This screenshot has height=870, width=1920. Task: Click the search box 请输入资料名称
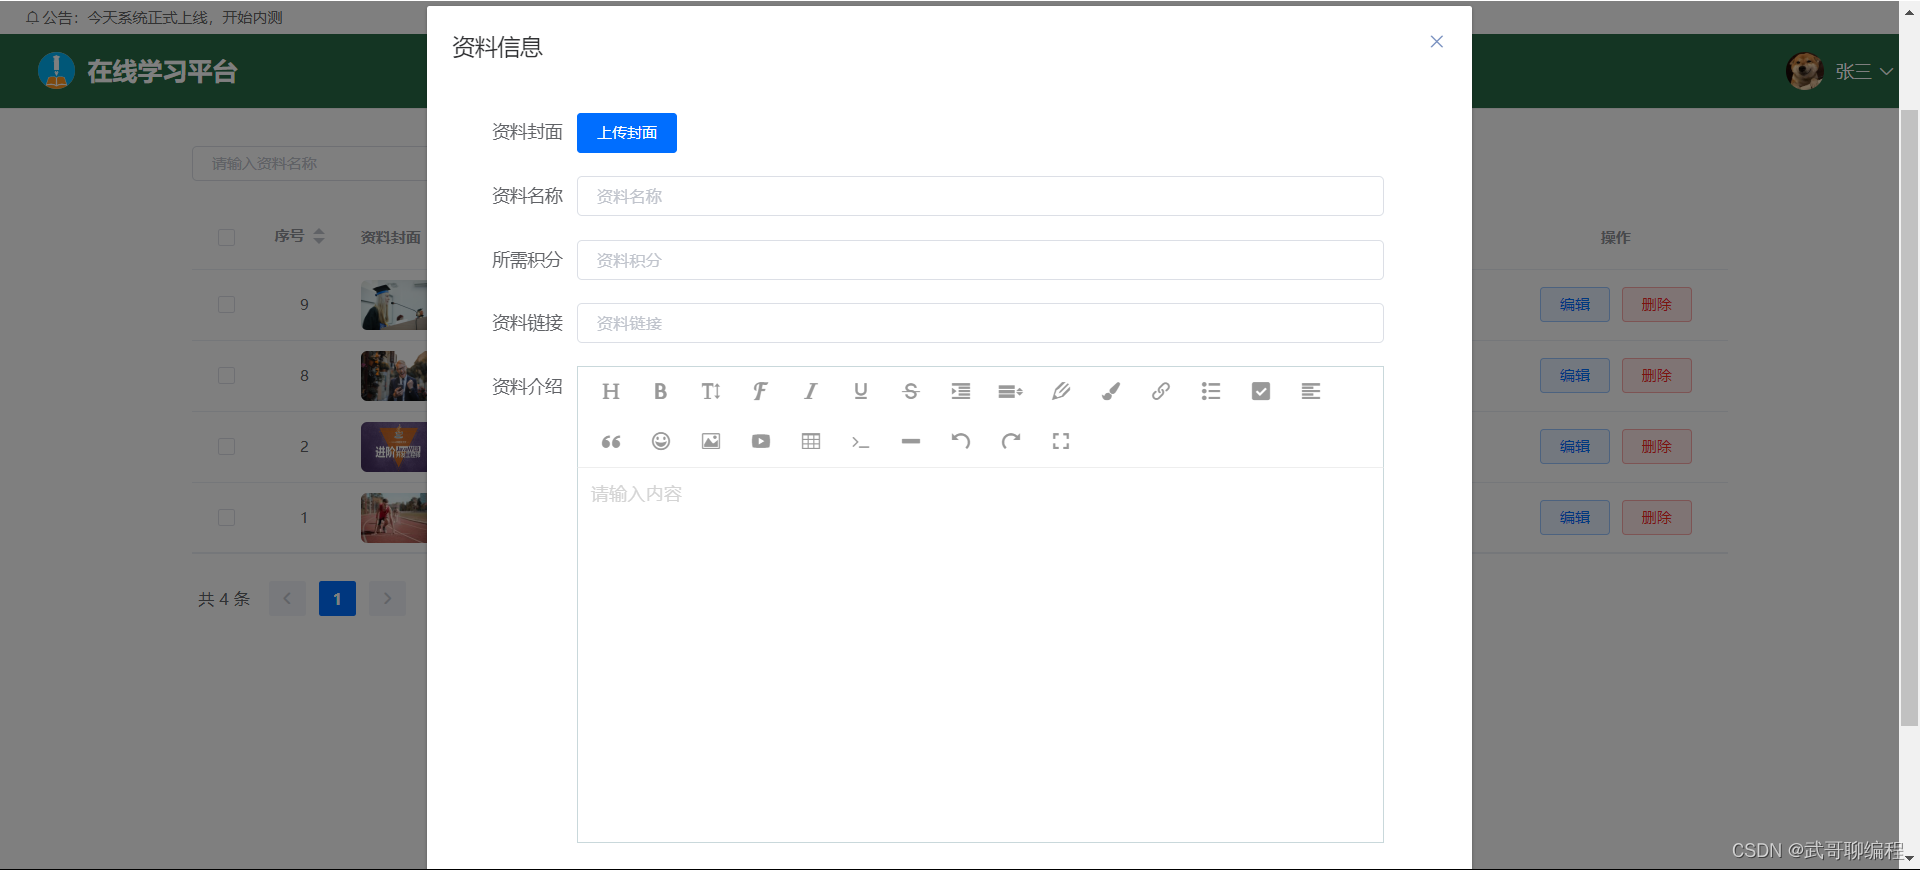pos(310,164)
